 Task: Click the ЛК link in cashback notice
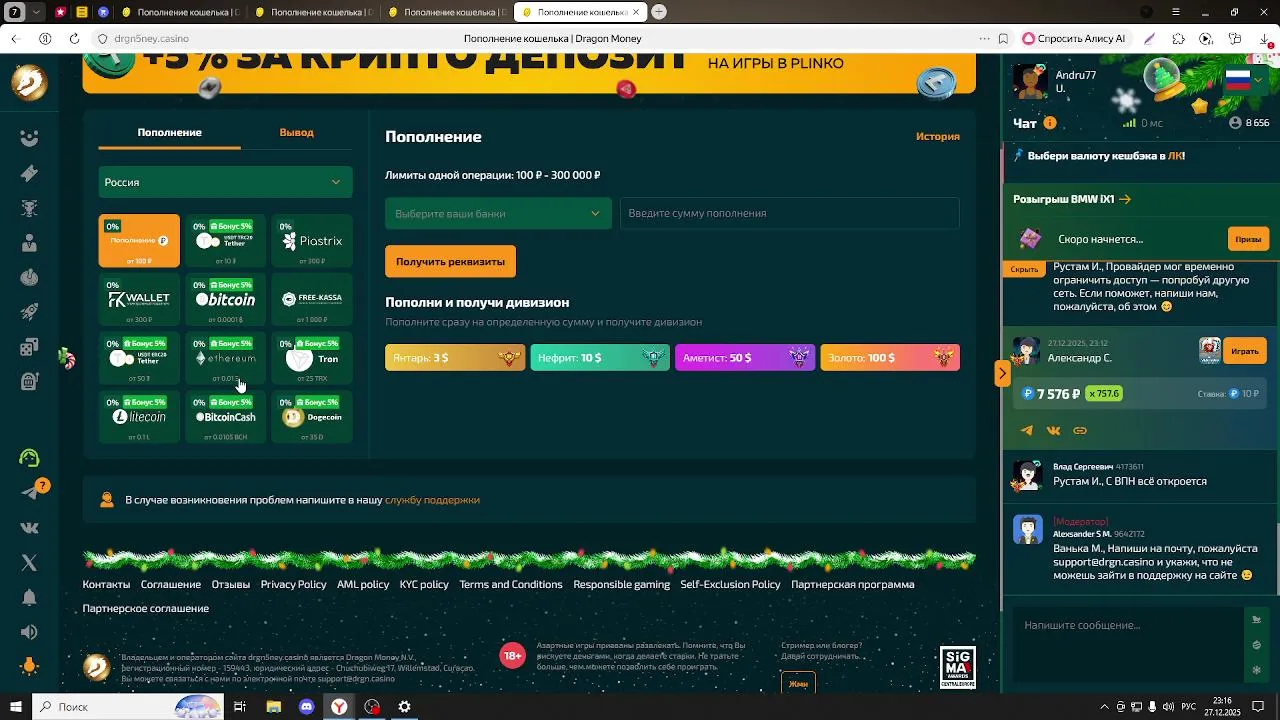[1174, 156]
